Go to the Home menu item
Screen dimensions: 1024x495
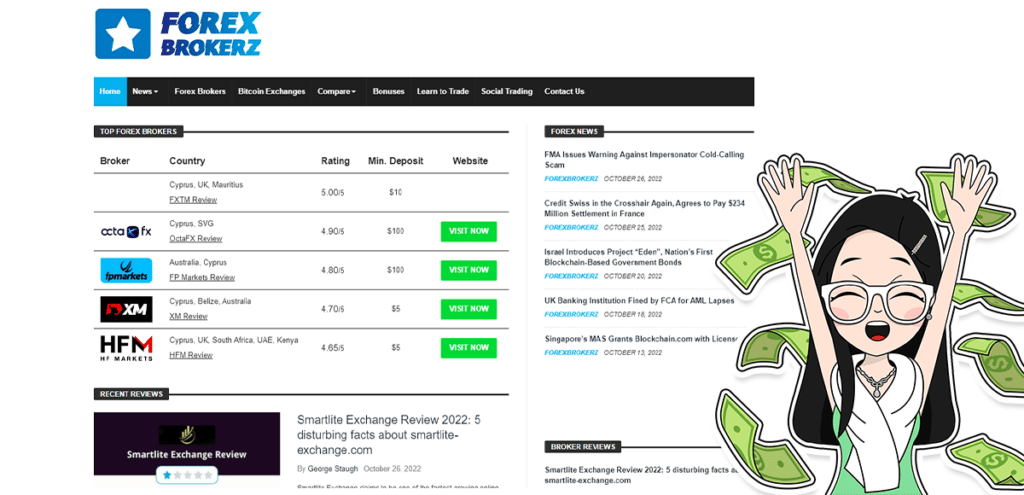(x=110, y=91)
